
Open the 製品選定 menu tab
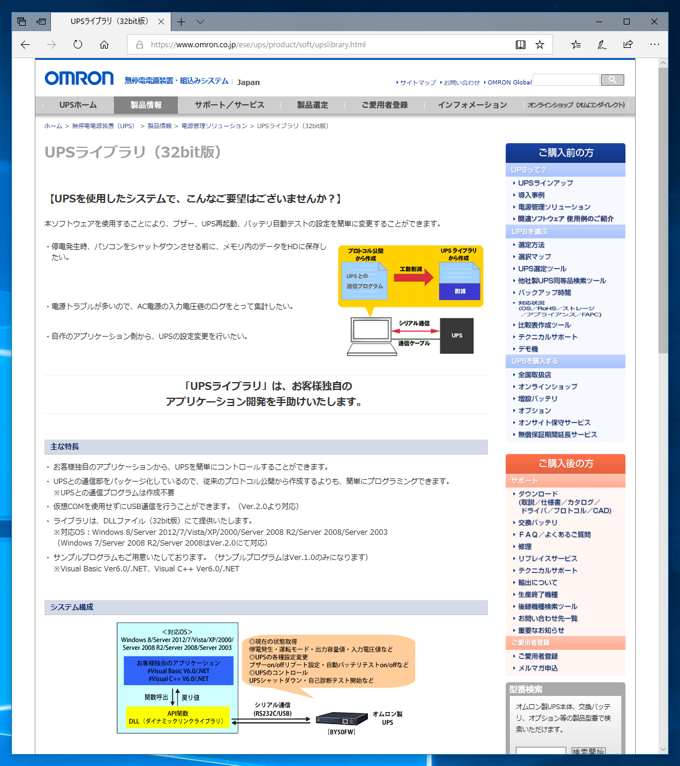pos(313,105)
